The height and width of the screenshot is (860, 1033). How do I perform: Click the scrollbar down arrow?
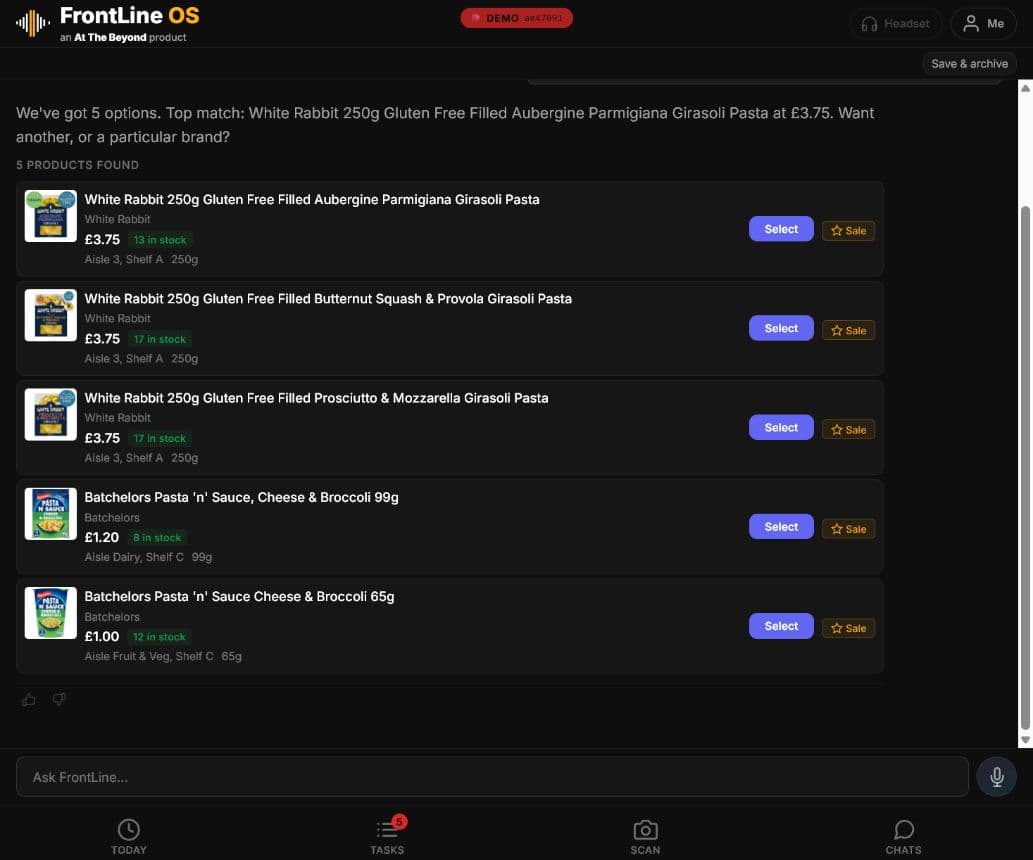[x=1025, y=740]
